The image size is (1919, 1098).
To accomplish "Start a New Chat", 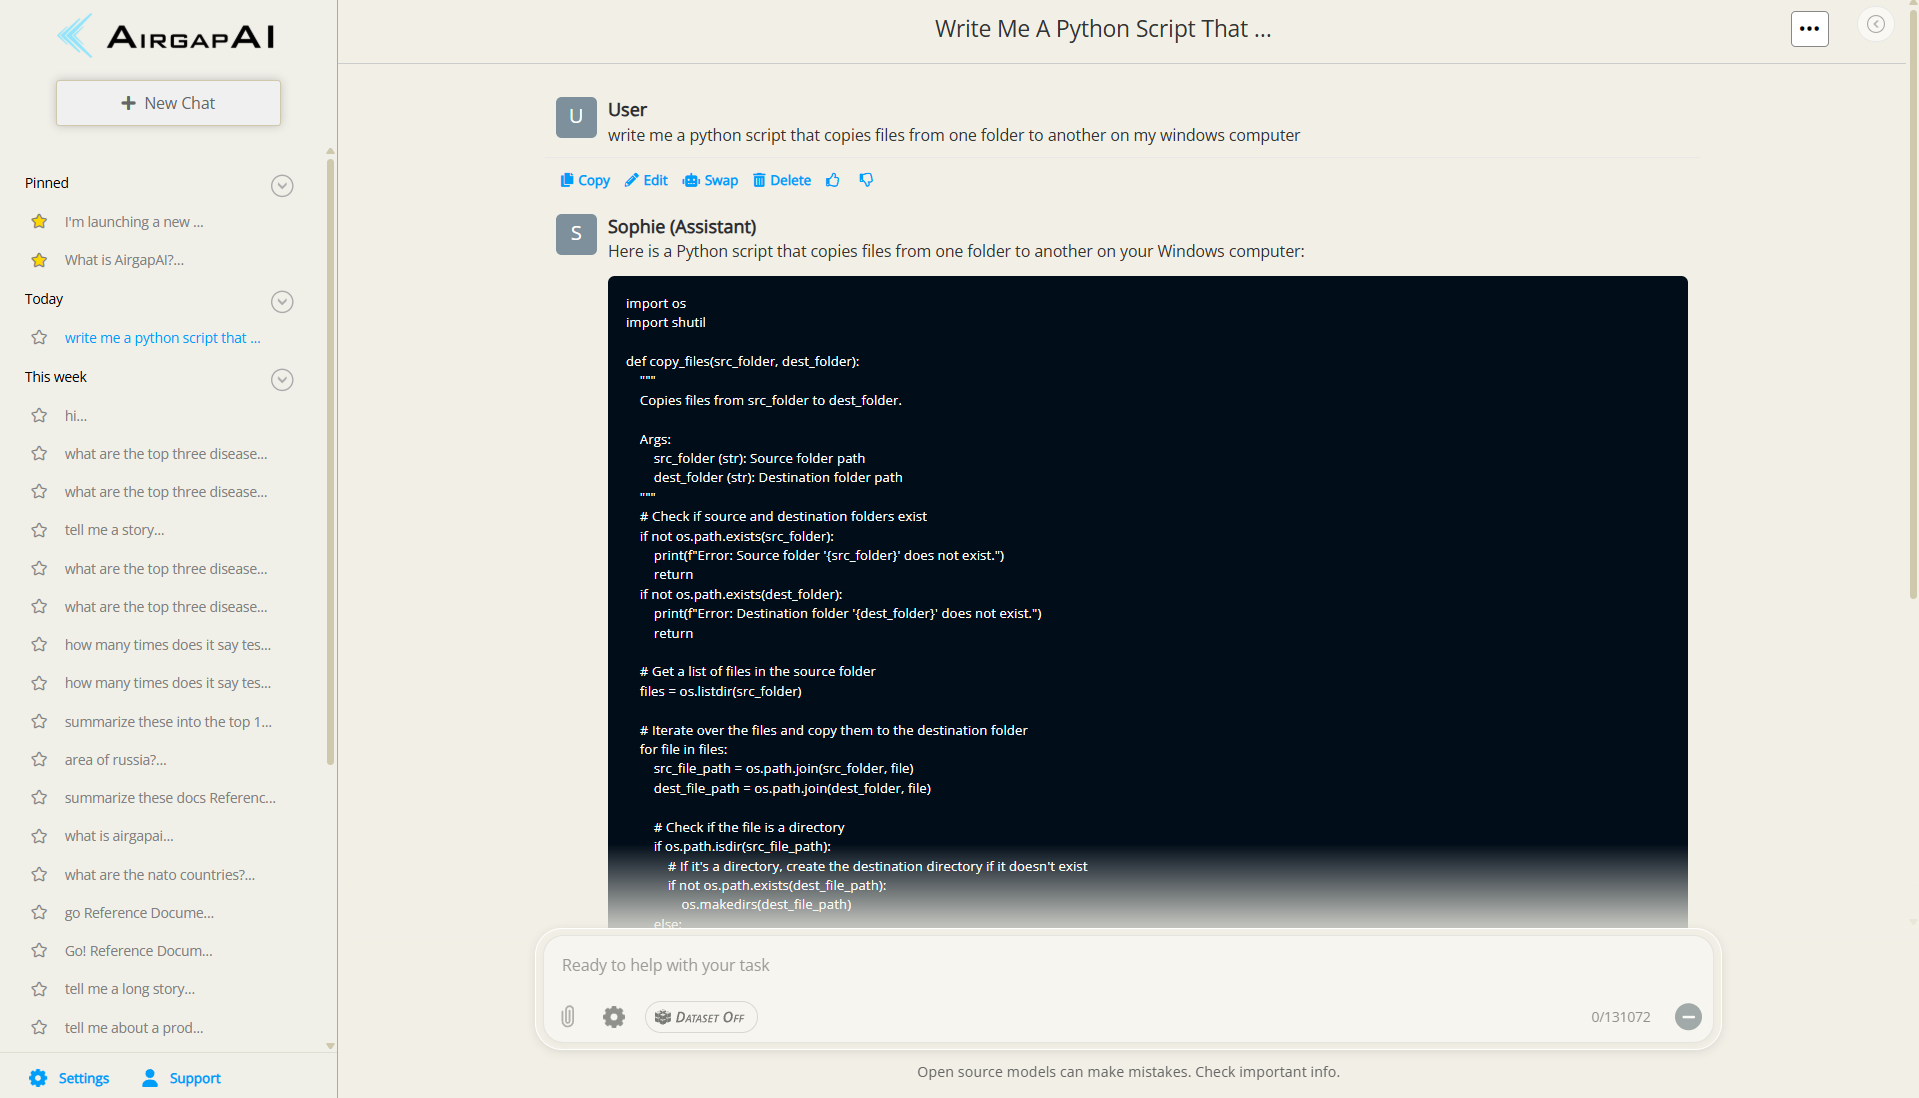I will pos(168,103).
